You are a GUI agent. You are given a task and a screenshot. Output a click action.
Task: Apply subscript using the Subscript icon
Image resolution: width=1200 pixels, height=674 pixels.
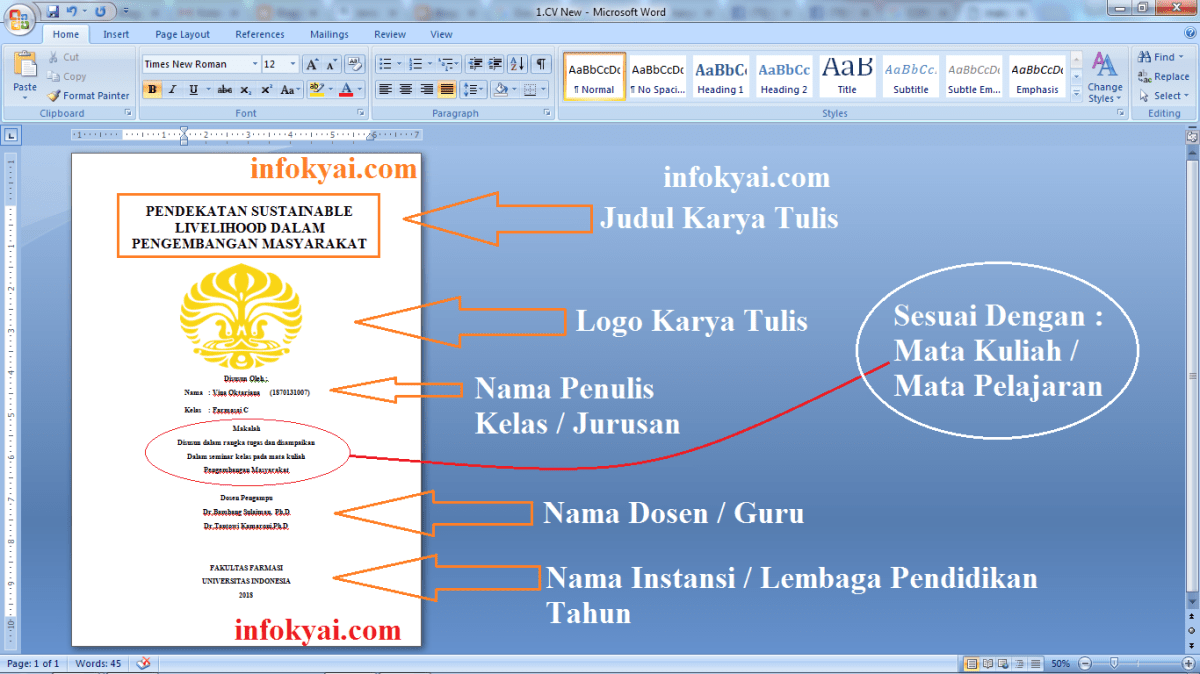(244, 89)
